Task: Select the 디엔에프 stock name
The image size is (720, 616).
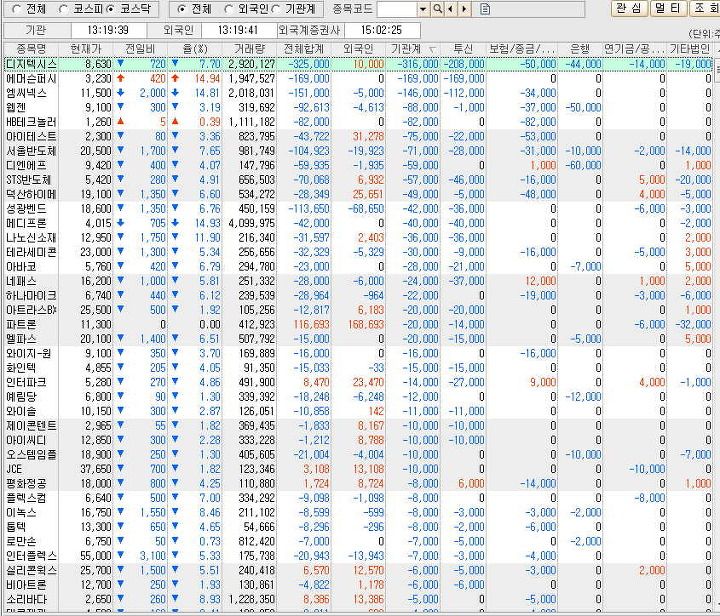Action: [x=26, y=165]
